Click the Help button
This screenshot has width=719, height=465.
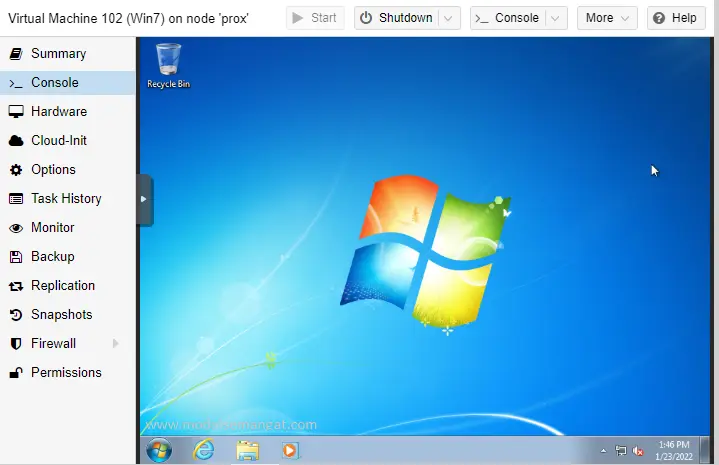tap(676, 18)
